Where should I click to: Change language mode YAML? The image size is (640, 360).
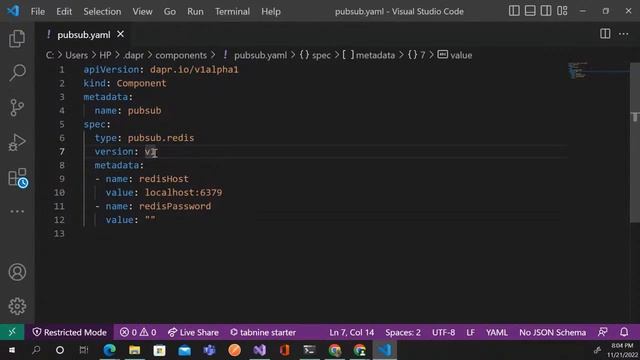click(497, 332)
